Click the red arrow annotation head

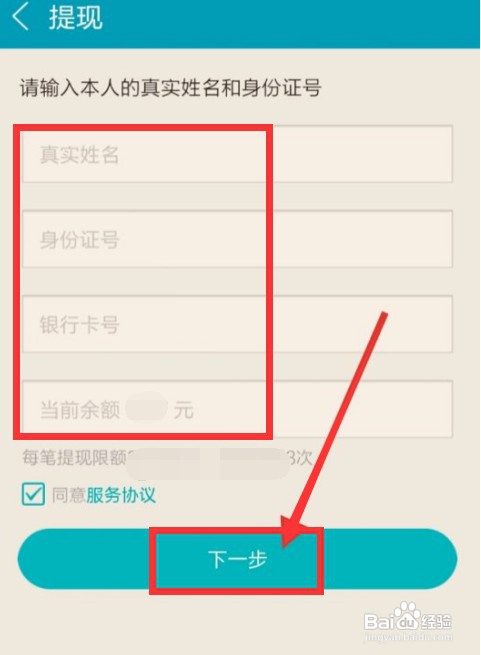point(295,530)
